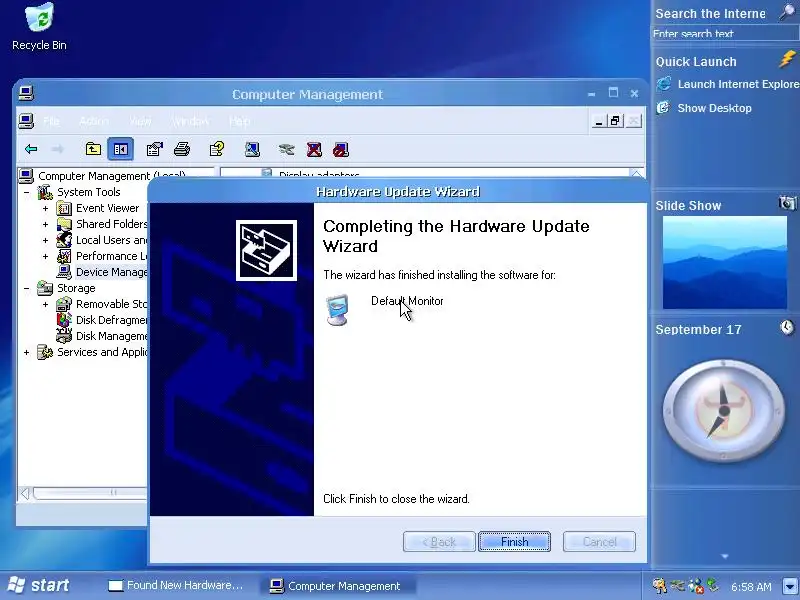
Task: Toggle the Show/Hide Console Tree toolbar button
Action: click(x=120, y=149)
